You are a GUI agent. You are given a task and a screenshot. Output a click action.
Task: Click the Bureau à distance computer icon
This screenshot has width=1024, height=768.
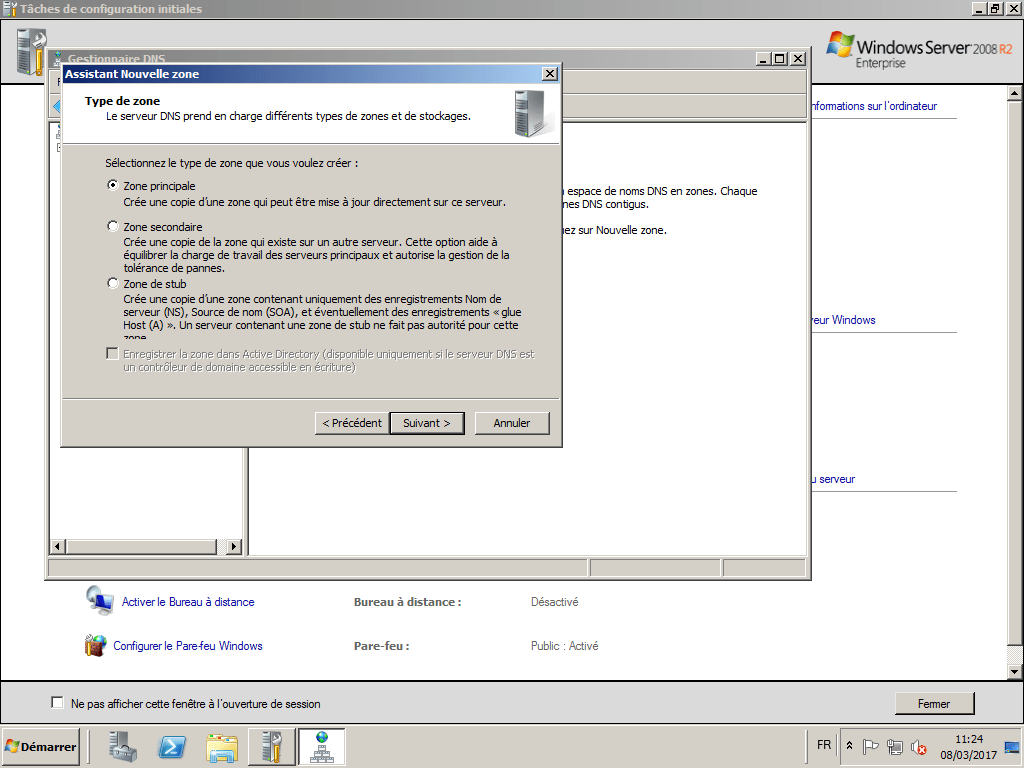[x=100, y=601]
